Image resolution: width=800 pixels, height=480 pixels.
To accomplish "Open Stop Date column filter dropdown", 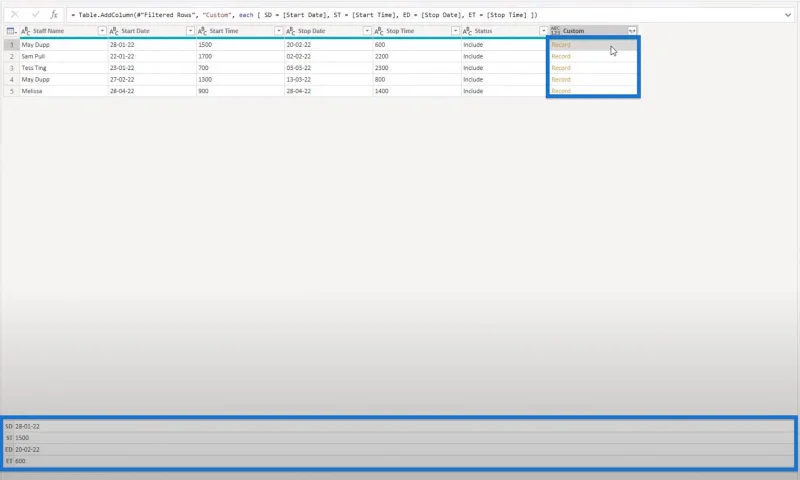I will click(367, 31).
